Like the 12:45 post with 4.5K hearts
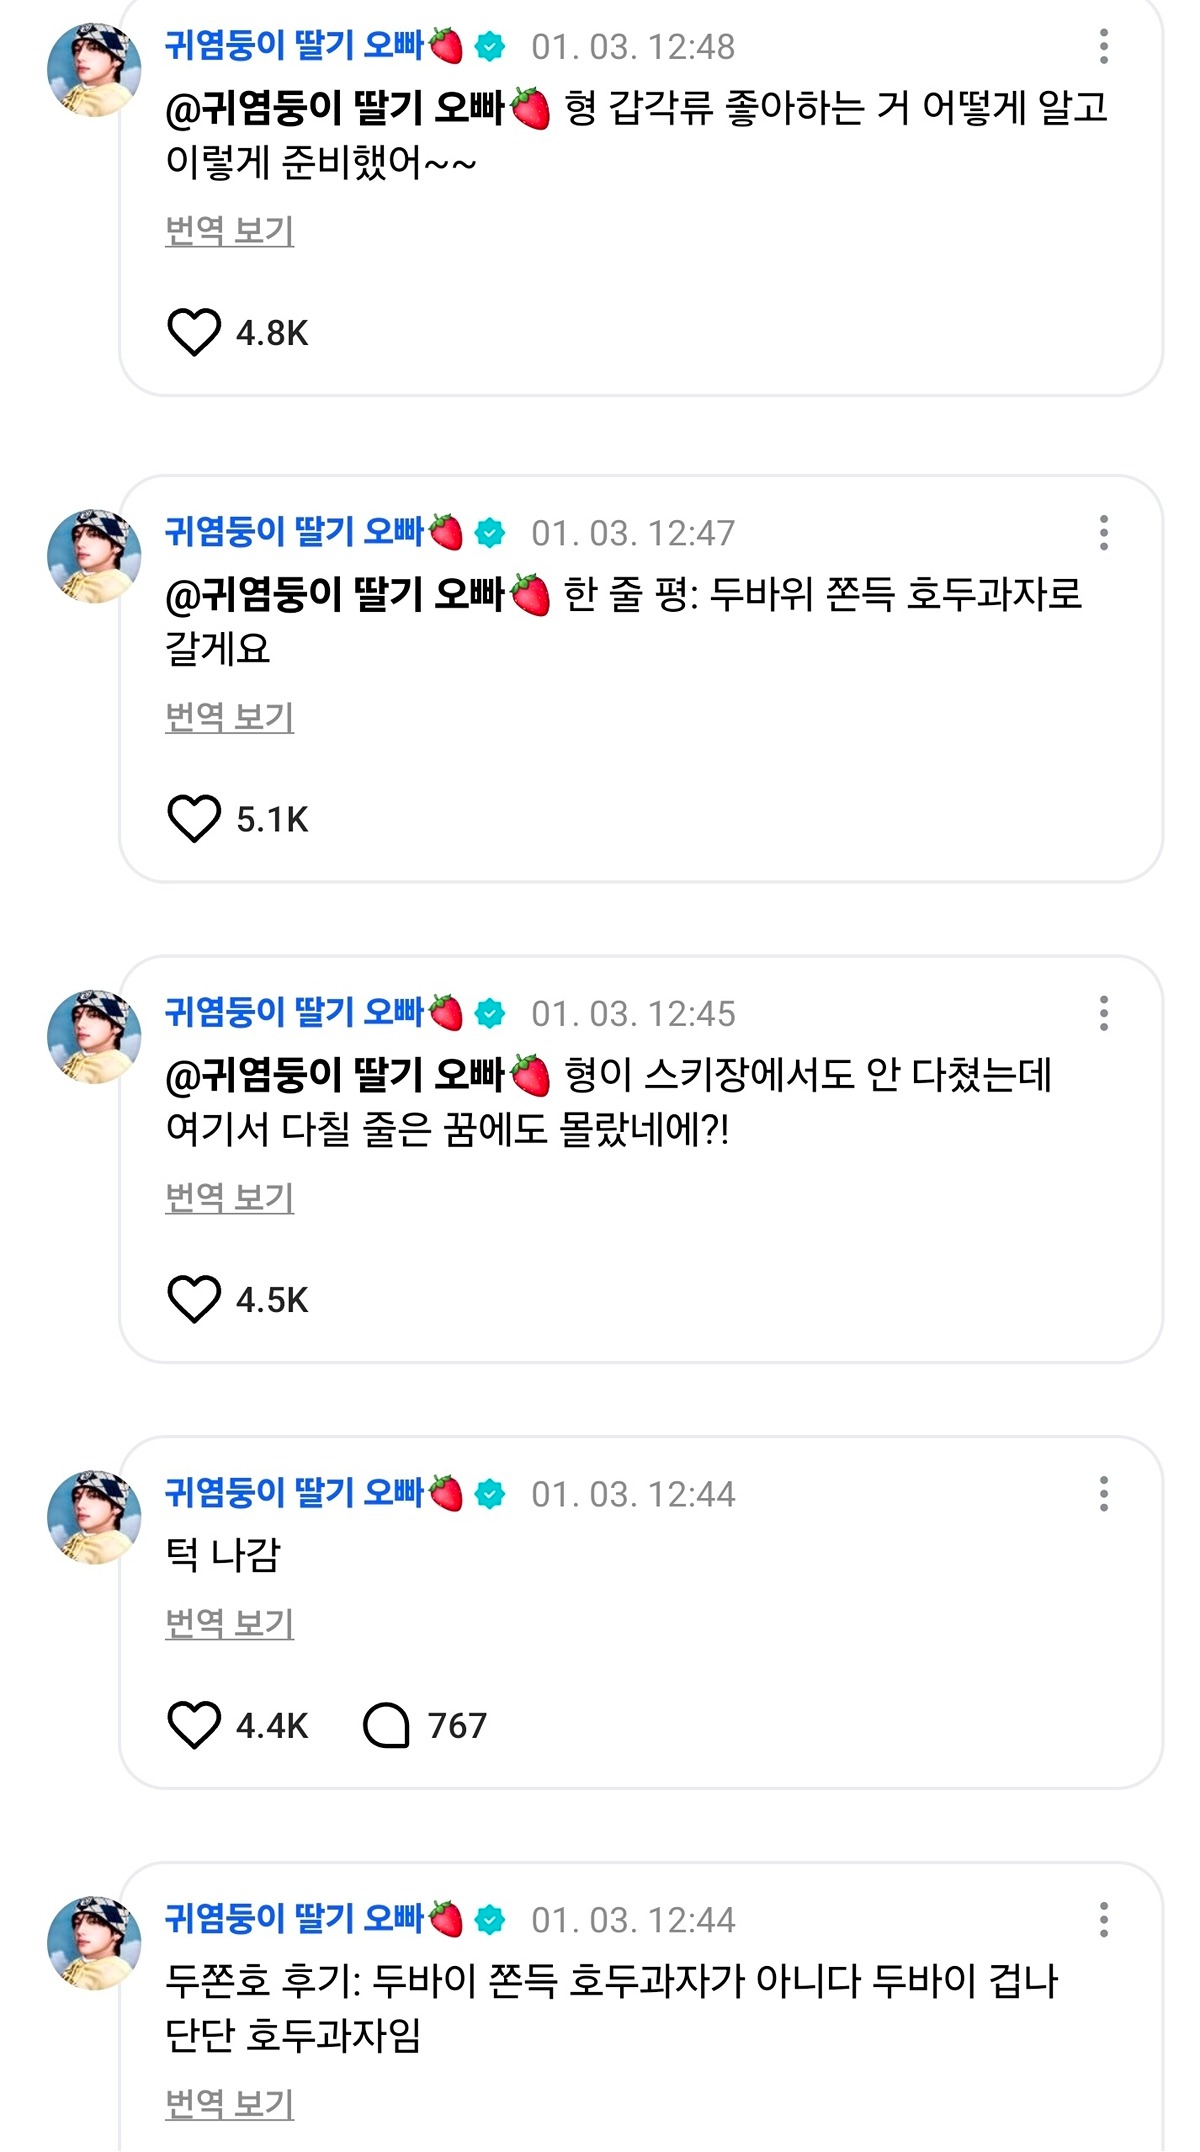The width and height of the screenshot is (1200, 2152). pyautogui.click(x=193, y=1300)
